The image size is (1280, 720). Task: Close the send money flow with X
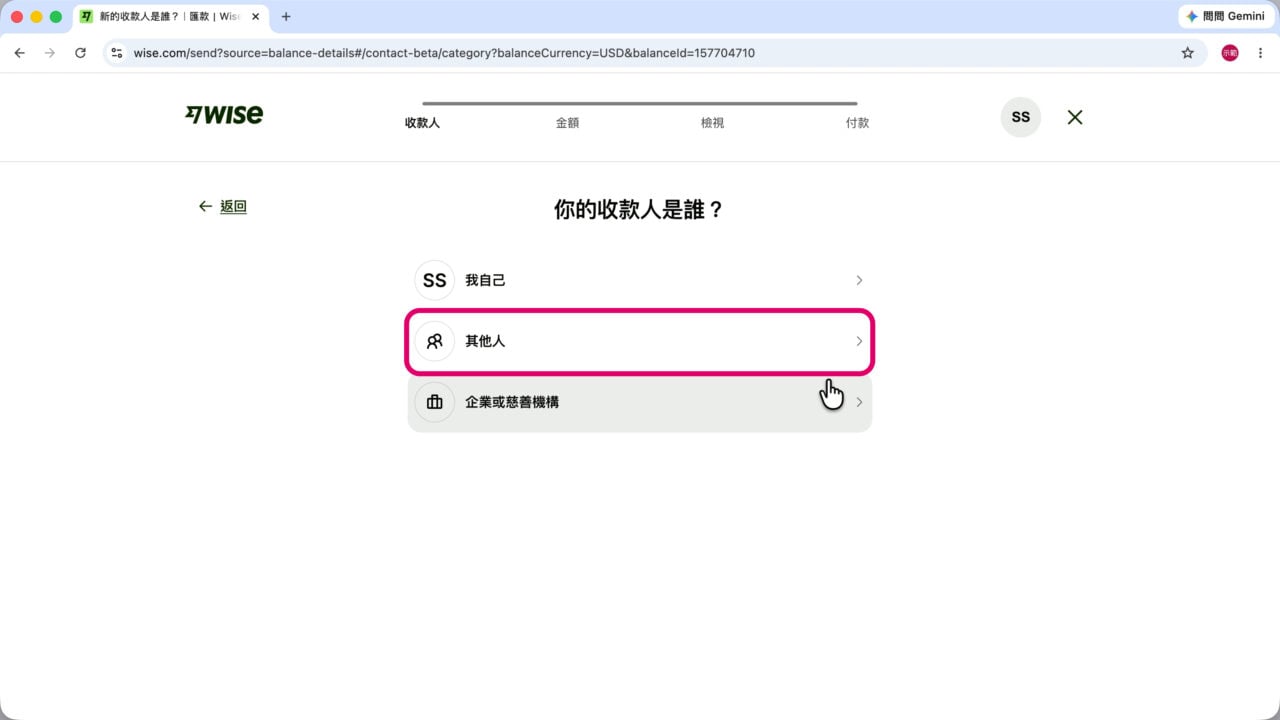pyautogui.click(x=1075, y=117)
